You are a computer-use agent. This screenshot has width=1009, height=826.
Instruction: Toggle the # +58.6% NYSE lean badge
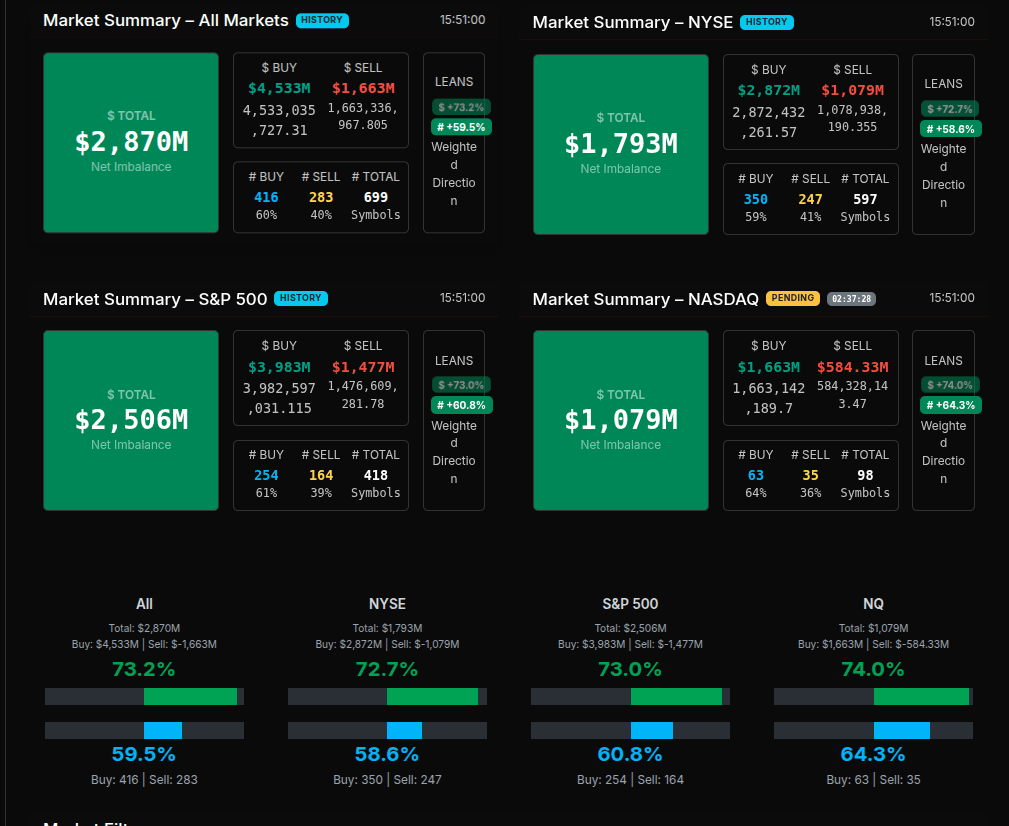[950, 129]
